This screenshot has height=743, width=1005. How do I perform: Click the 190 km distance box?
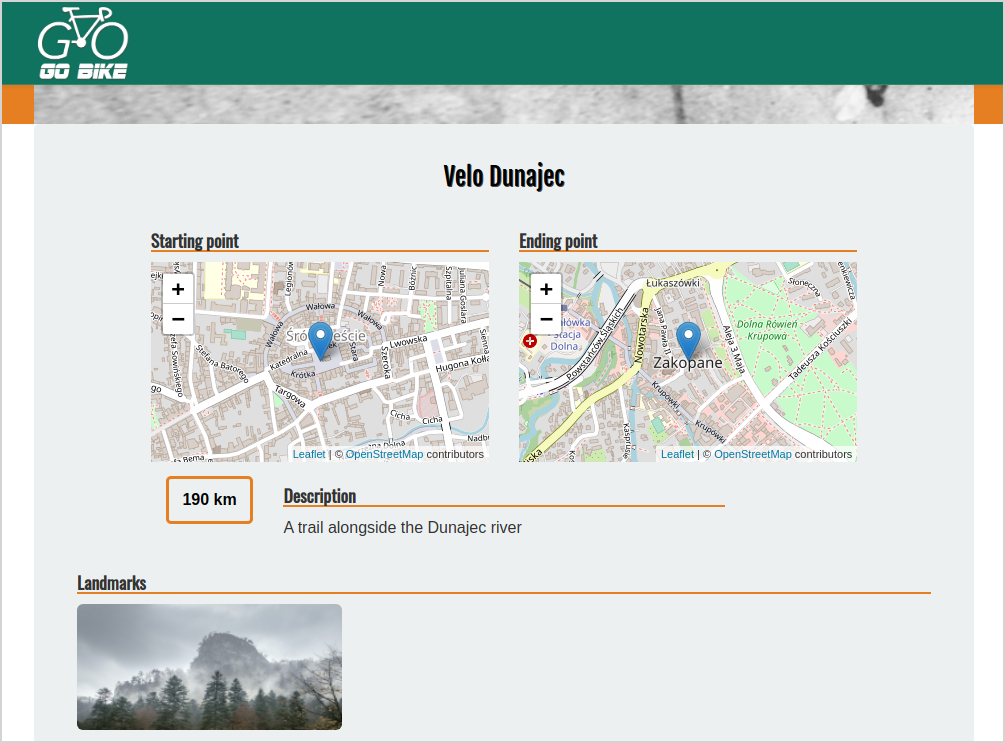209,499
